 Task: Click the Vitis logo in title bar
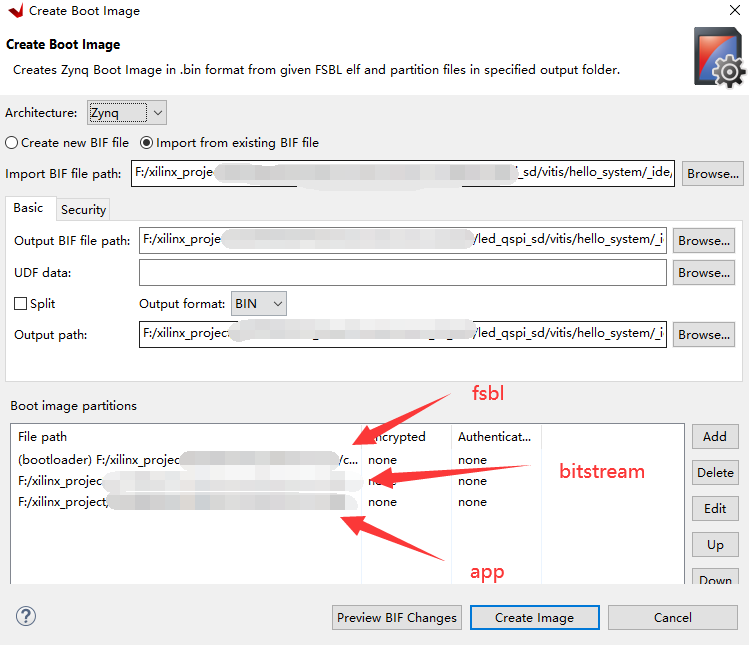tap(16, 11)
